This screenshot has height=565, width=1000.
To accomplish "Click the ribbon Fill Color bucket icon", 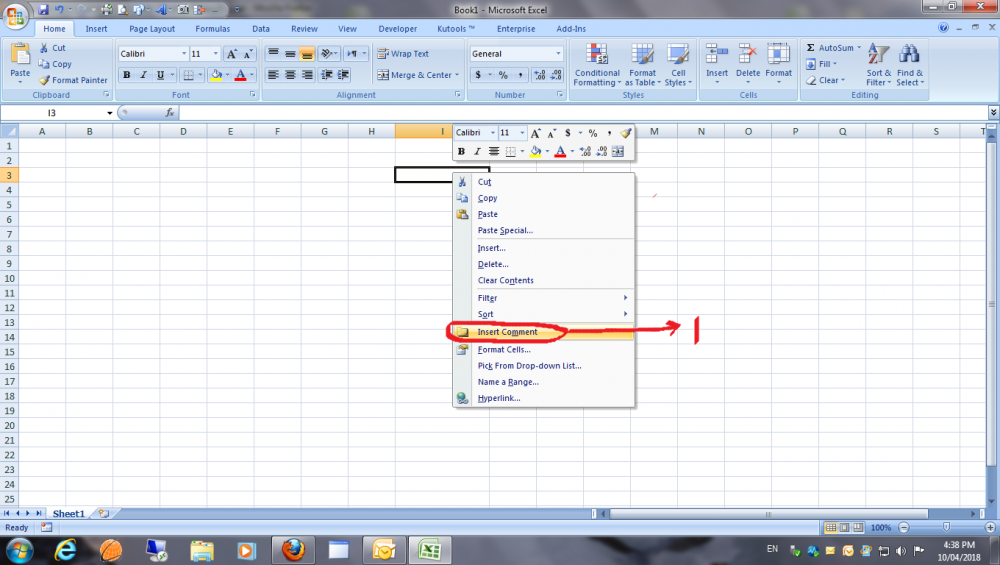I will coord(216,75).
